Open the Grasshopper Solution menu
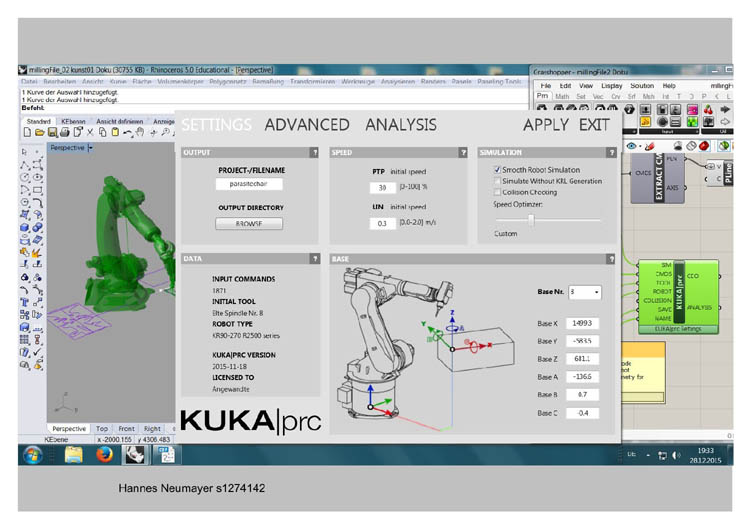The height and width of the screenshot is (529, 750). [642, 86]
